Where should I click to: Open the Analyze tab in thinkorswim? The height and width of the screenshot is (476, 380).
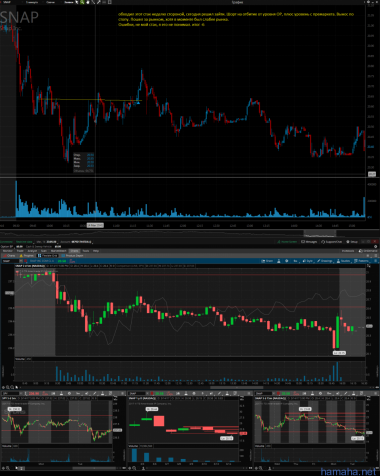pyautogui.click(x=32, y=251)
